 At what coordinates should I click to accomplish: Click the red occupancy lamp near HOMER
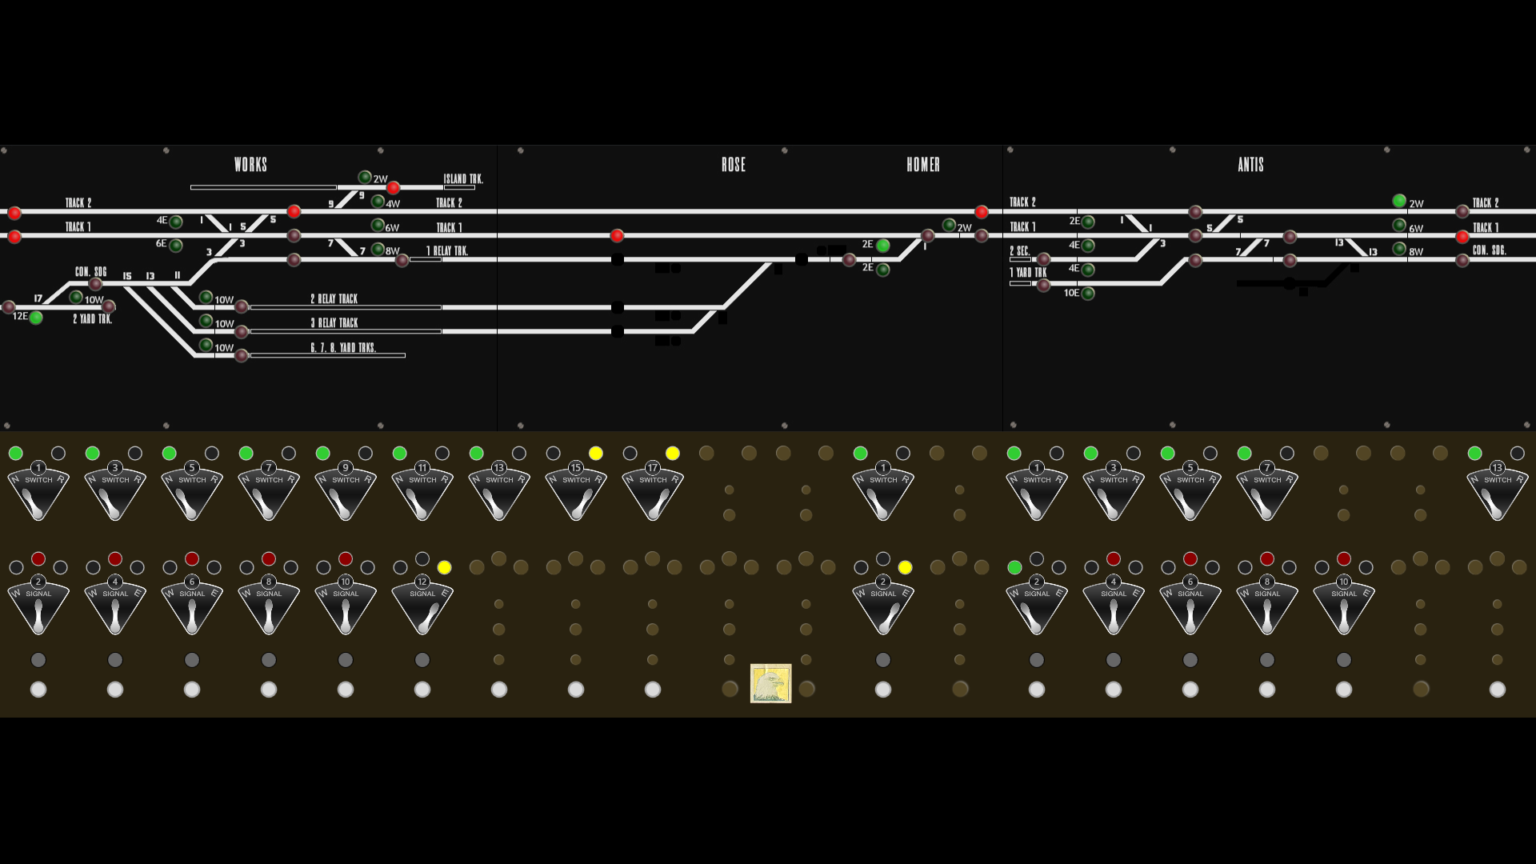click(x=981, y=211)
